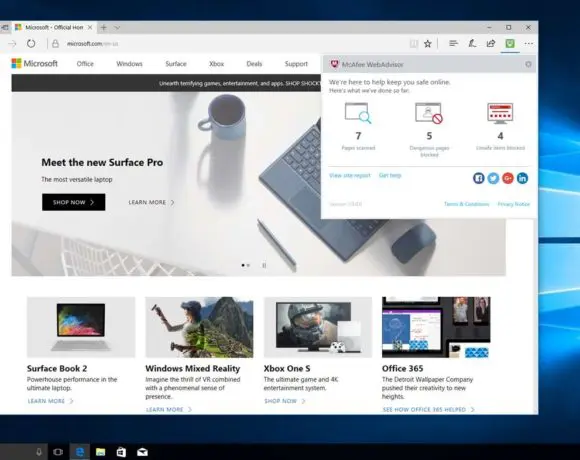This screenshot has height=460, width=580.
Task: Open Privacy Notice link
Action: [513, 204]
